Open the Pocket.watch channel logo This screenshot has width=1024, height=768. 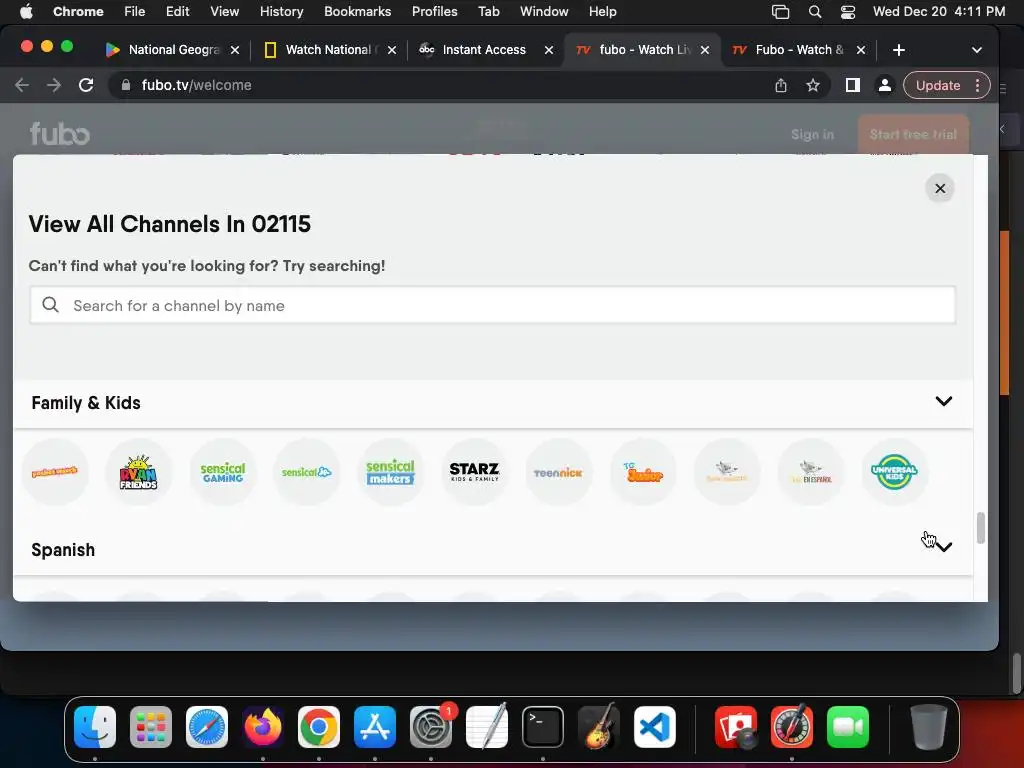tap(55, 472)
